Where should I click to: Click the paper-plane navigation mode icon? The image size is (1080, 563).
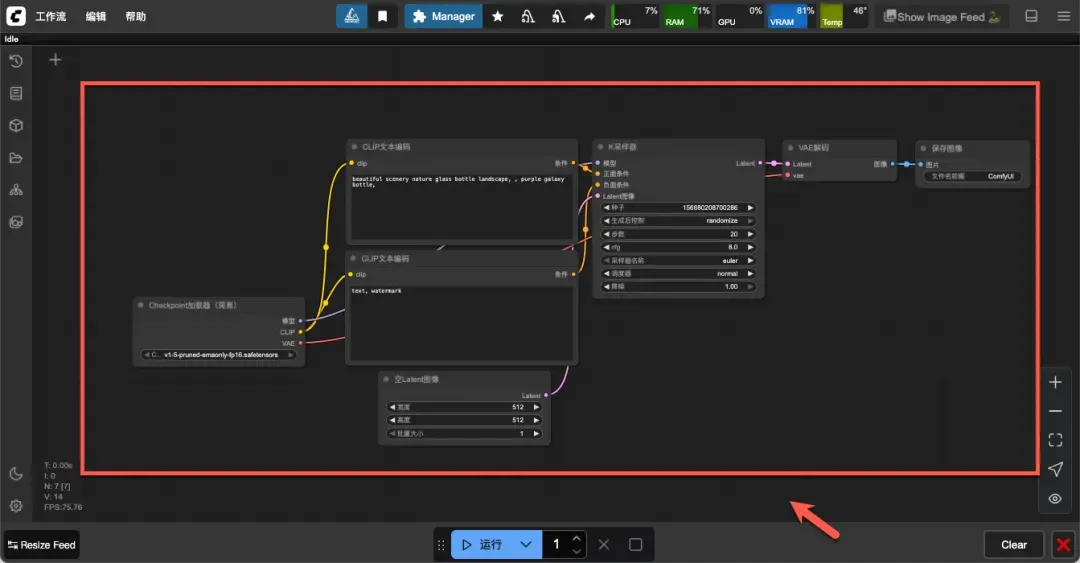[x=1055, y=469]
